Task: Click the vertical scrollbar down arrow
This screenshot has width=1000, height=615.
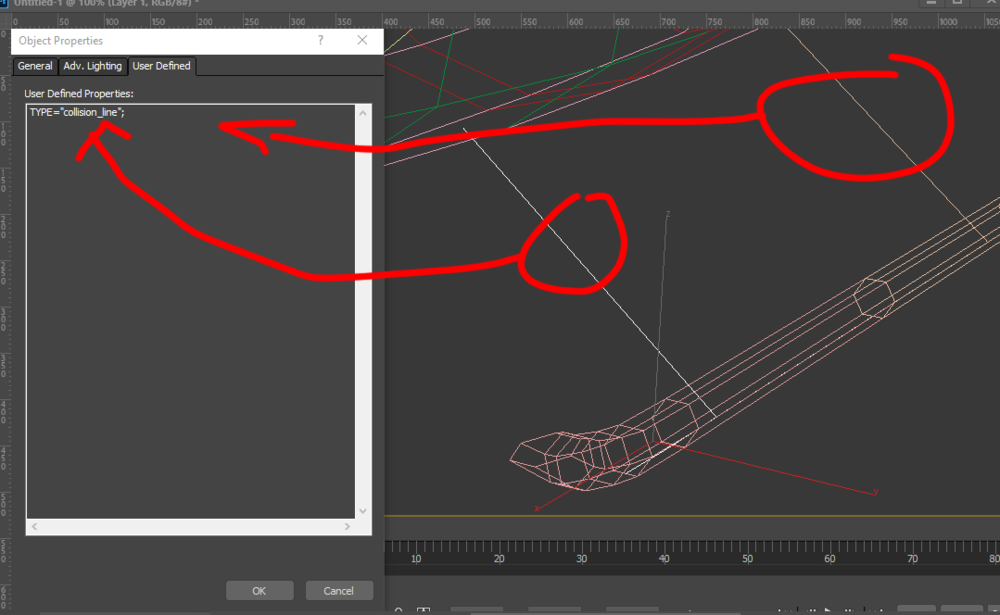Action: (363, 510)
